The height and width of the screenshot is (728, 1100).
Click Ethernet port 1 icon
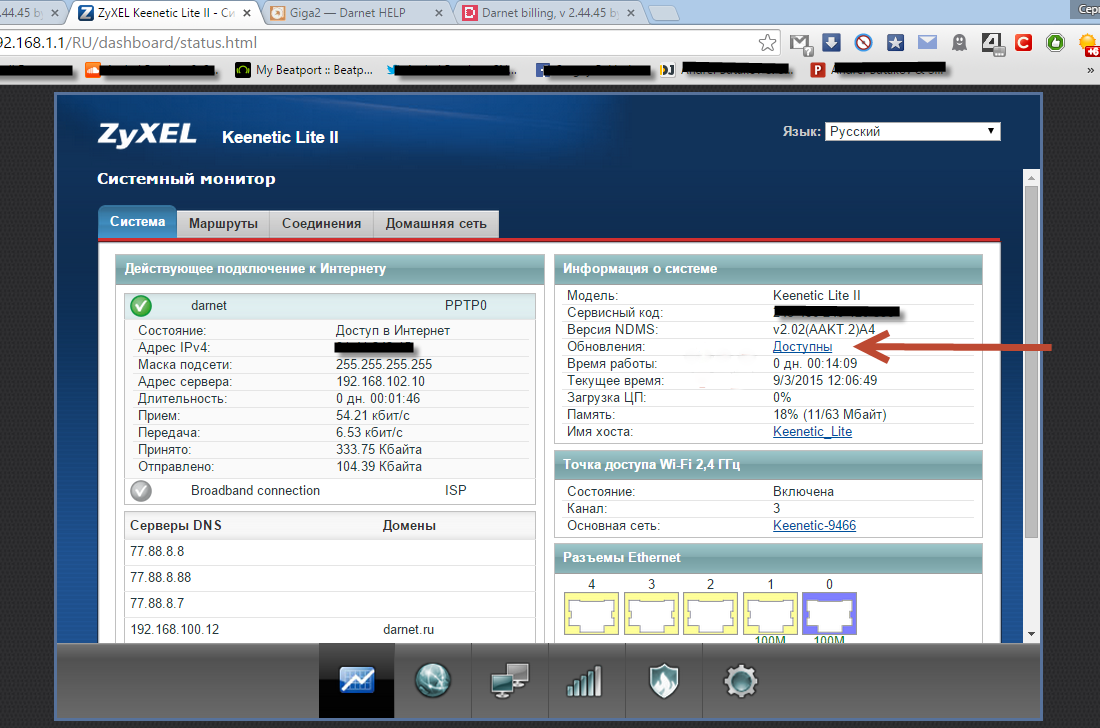pos(770,614)
